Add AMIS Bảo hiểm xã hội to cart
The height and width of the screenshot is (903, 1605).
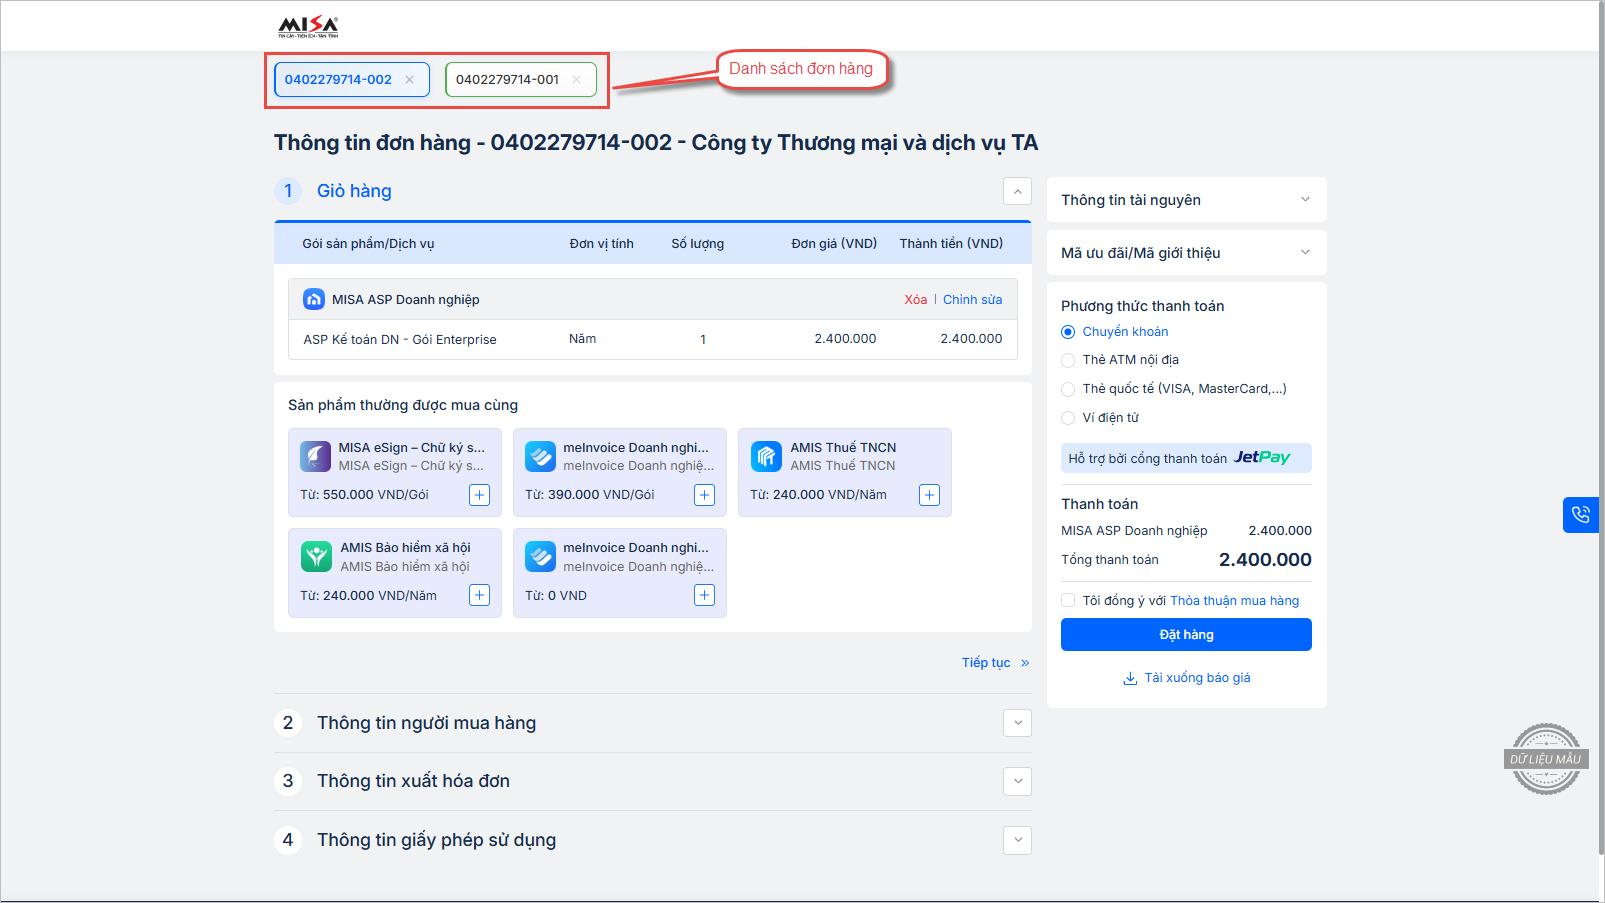click(480, 595)
